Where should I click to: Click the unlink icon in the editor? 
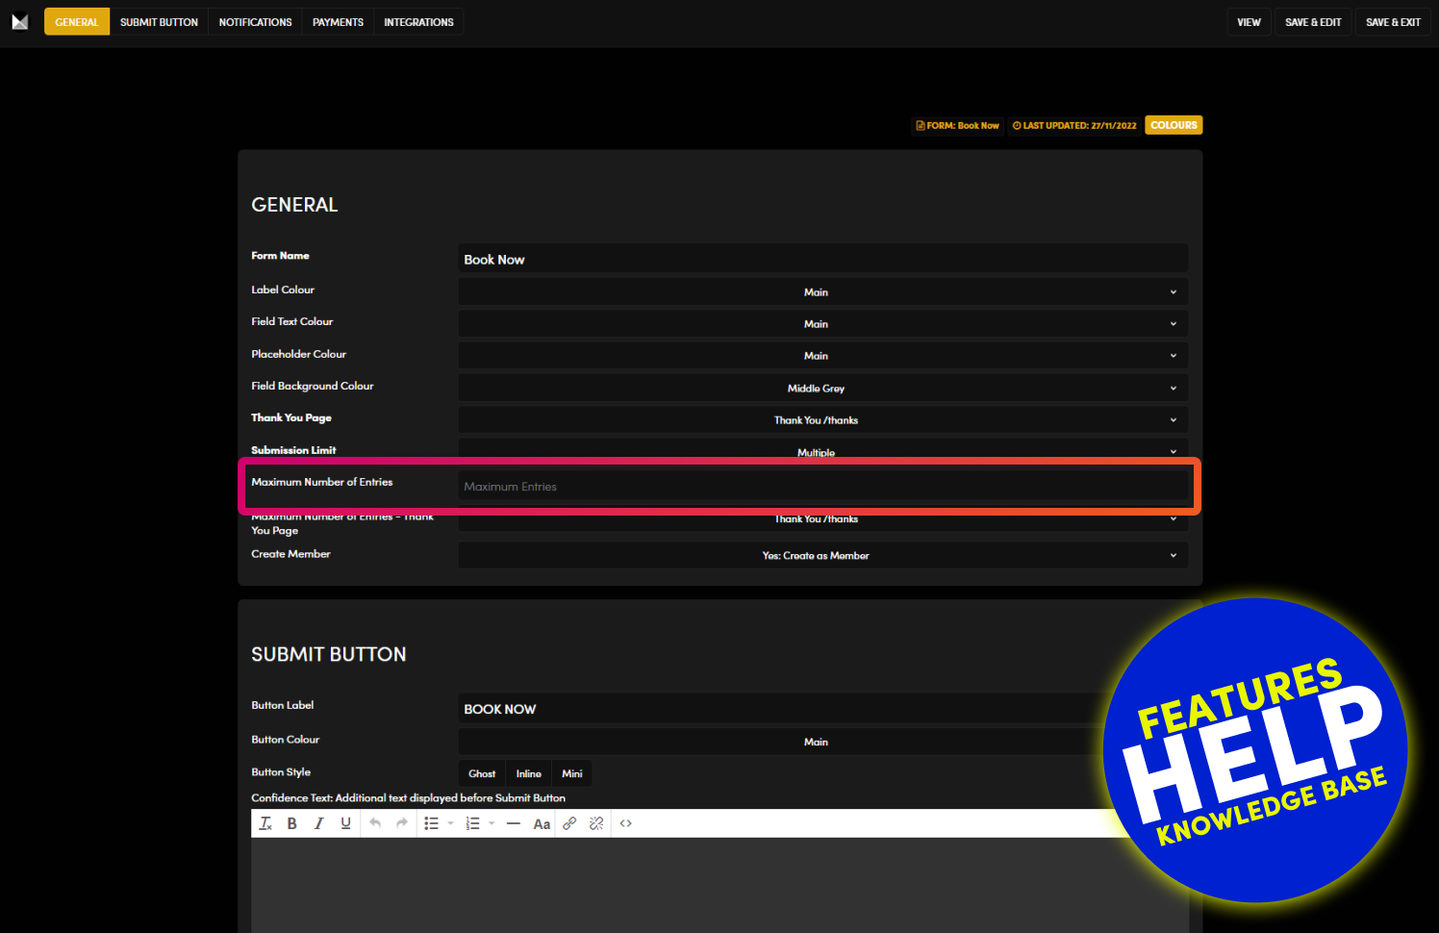coord(596,824)
